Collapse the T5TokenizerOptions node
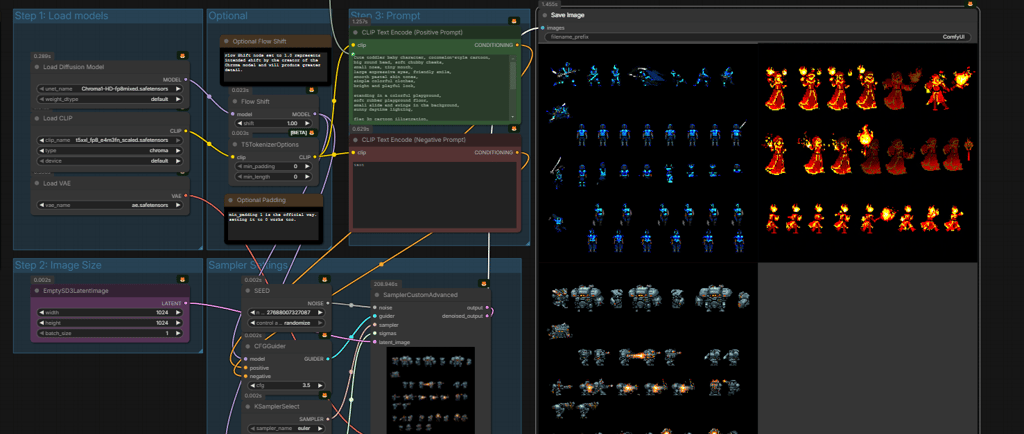The height and width of the screenshot is (434, 1024). point(235,144)
